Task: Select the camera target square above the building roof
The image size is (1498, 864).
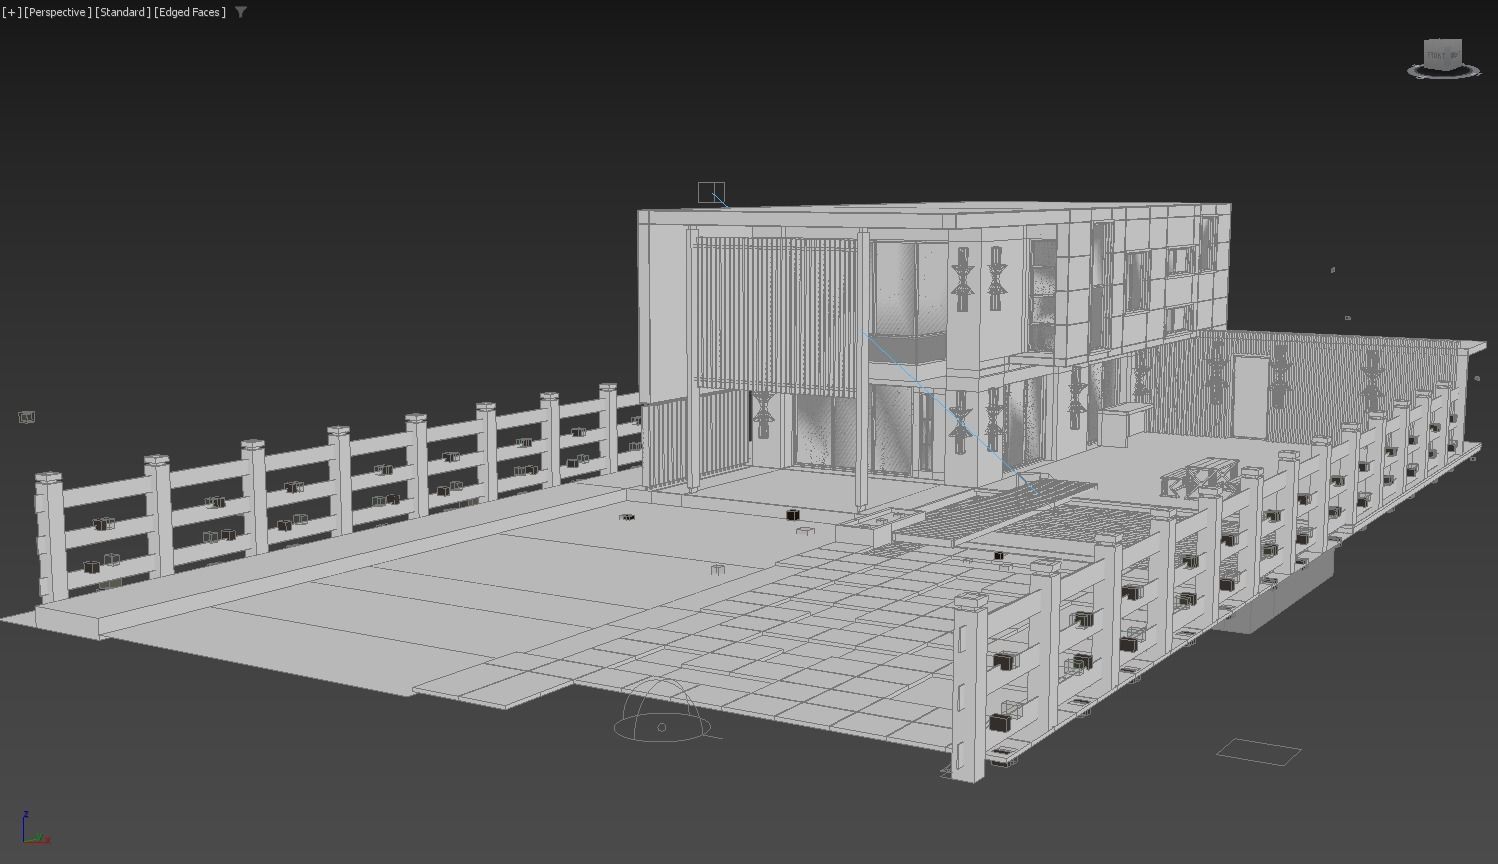Action: (711, 192)
